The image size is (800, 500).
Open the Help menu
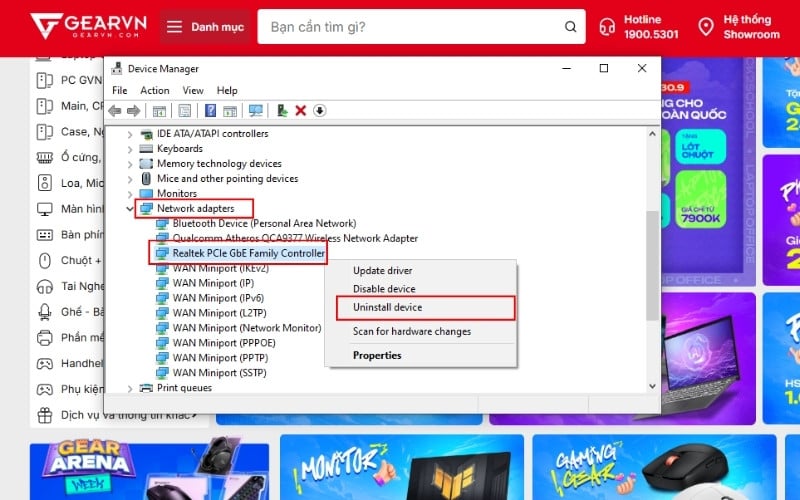[x=227, y=90]
